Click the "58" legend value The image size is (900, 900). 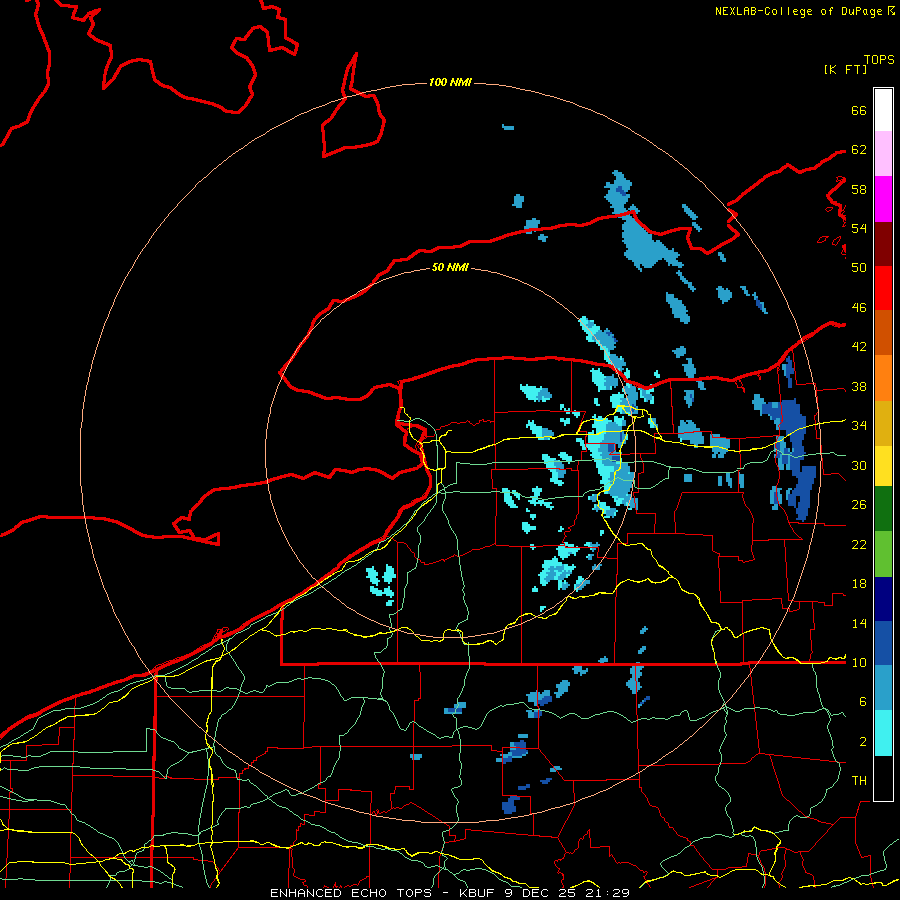coord(859,189)
